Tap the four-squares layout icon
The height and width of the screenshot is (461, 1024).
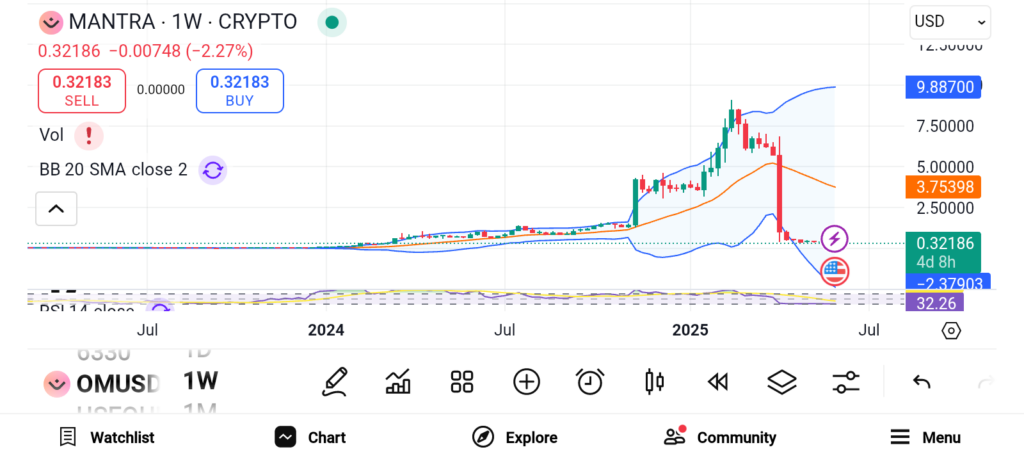click(461, 381)
